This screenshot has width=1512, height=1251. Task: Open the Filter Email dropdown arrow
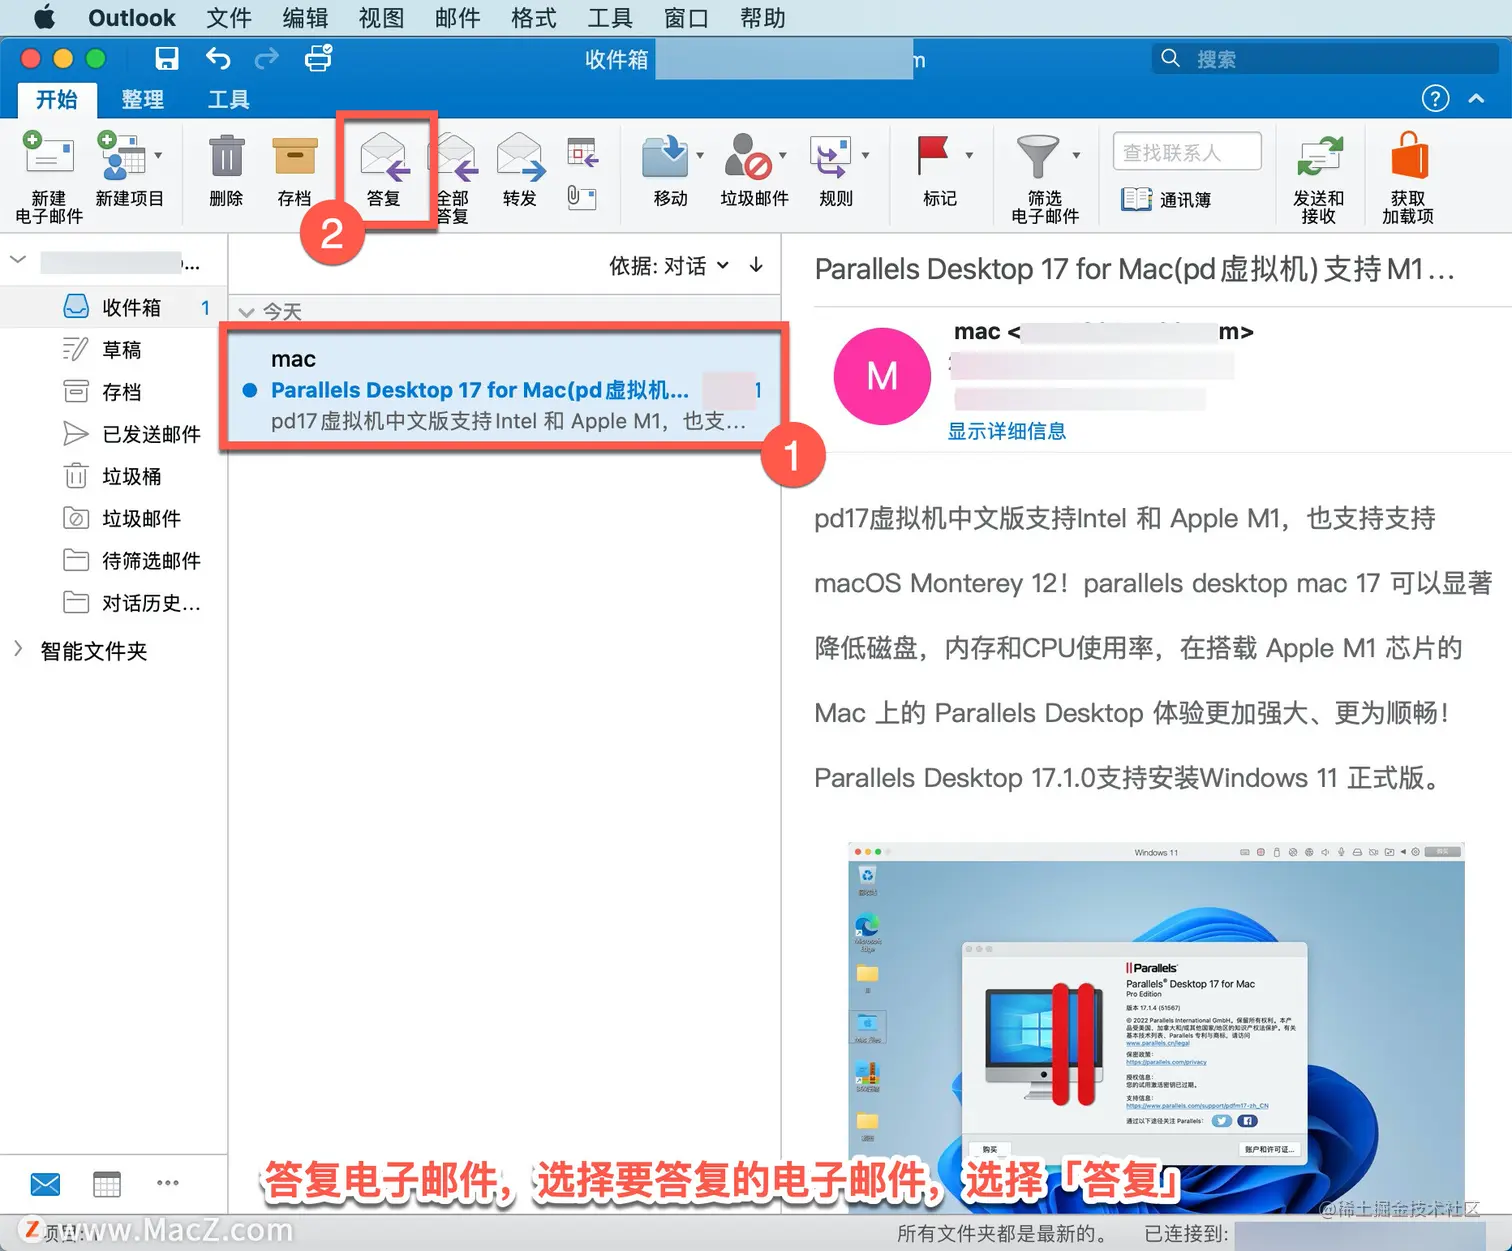pos(1076,155)
